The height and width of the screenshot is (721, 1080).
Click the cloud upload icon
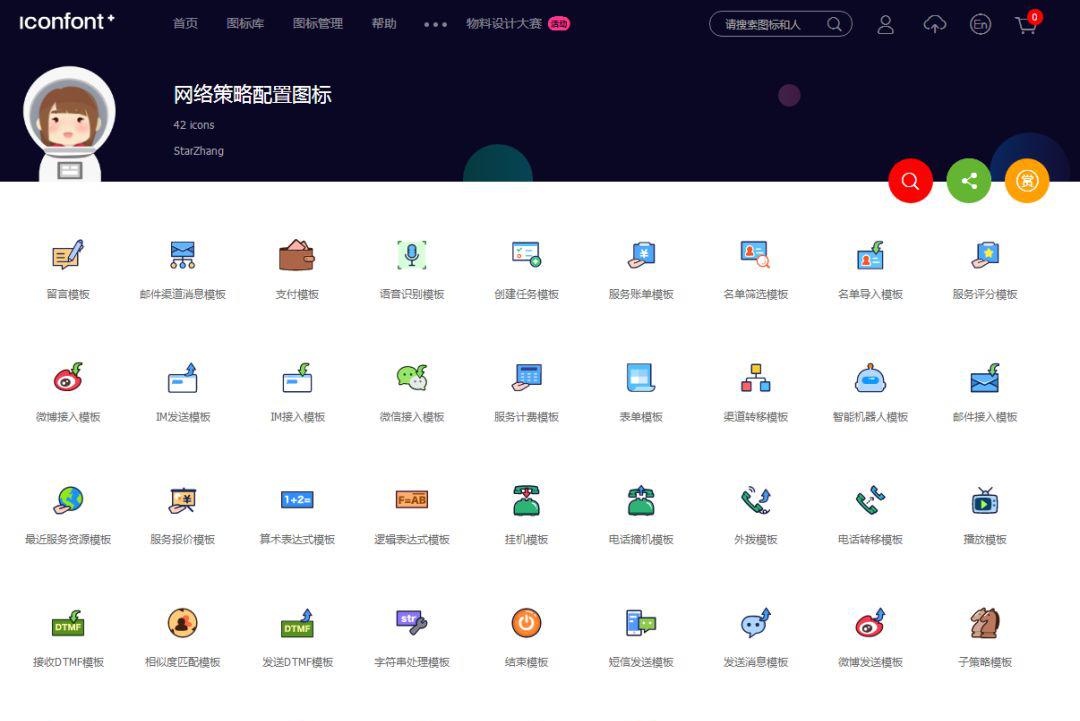(x=935, y=25)
